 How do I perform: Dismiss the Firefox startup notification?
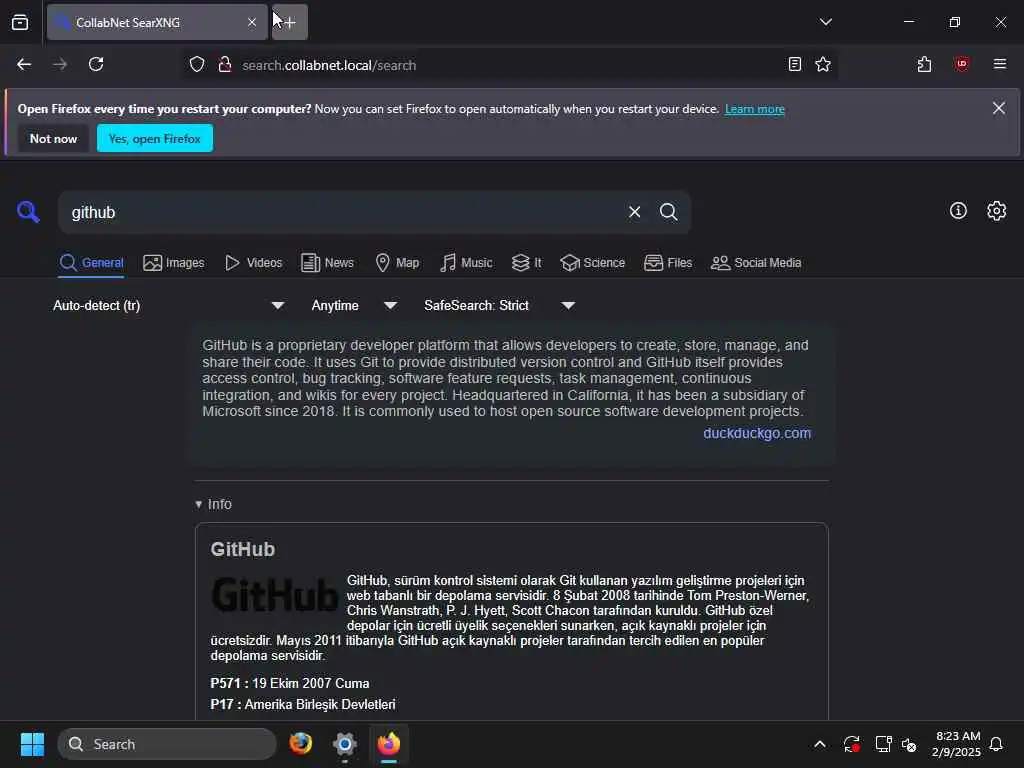point(999,108)
